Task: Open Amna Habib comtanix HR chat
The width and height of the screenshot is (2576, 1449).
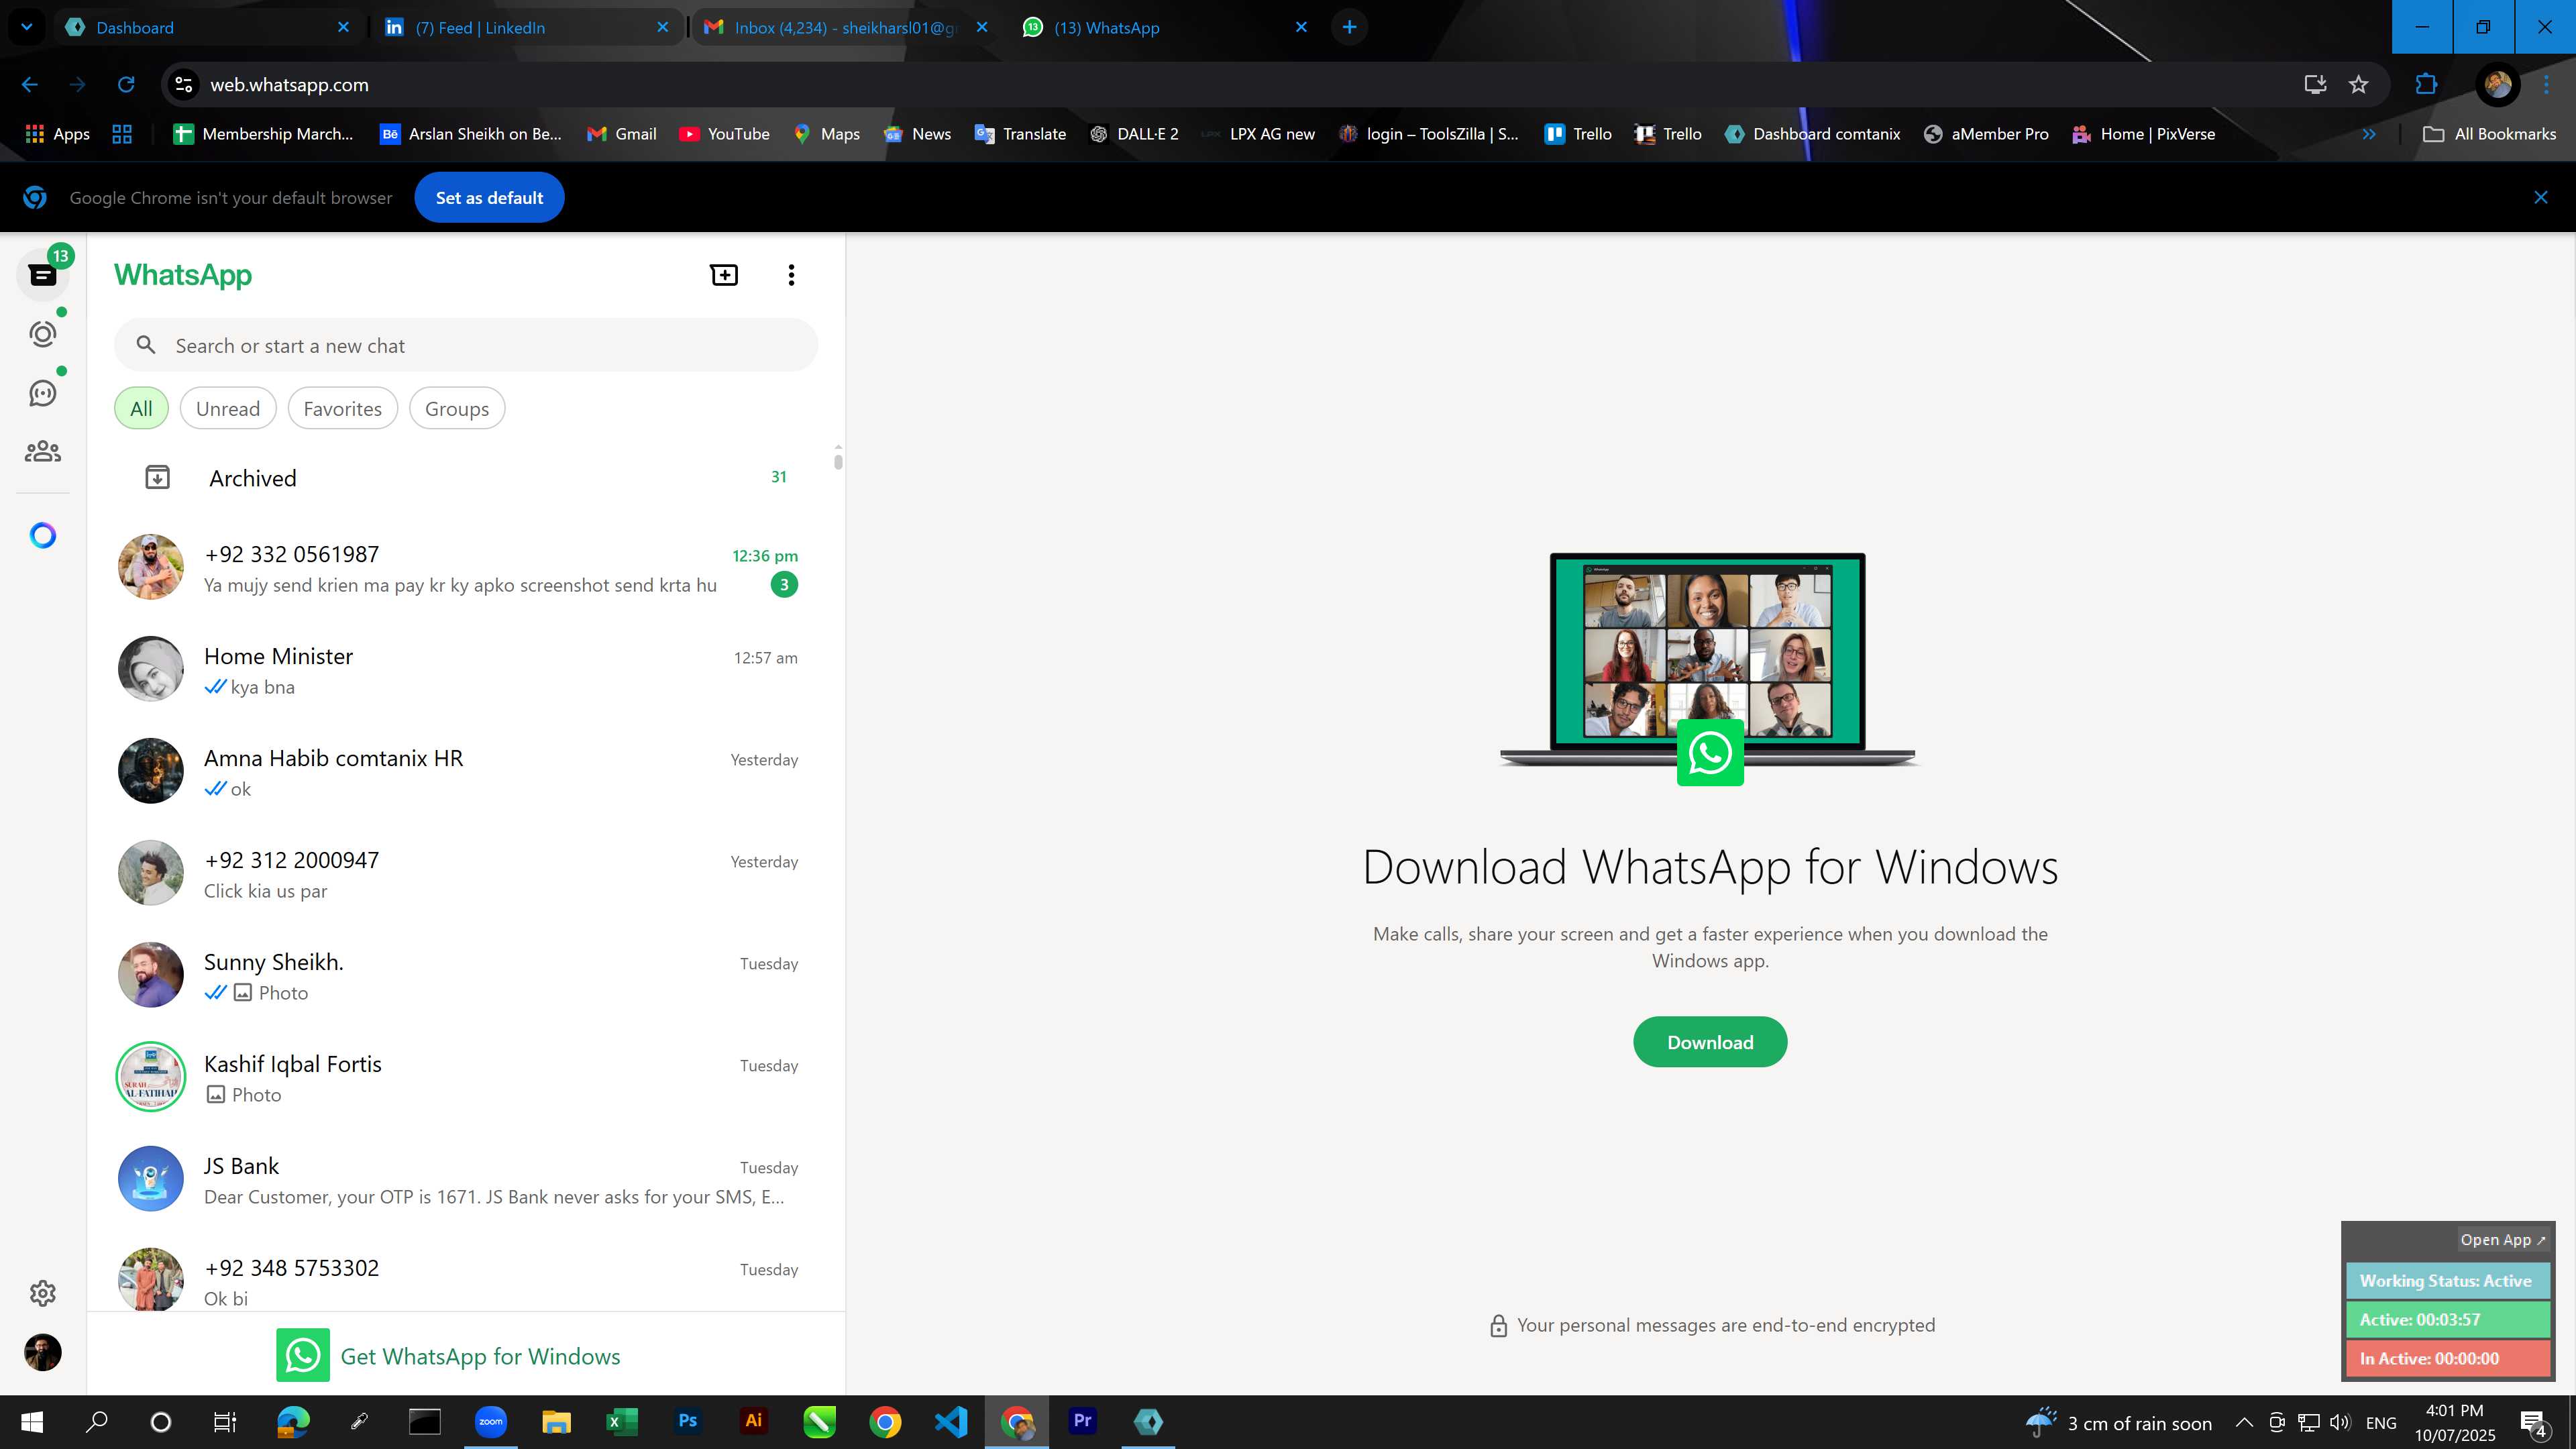Action: click(466, 772)
